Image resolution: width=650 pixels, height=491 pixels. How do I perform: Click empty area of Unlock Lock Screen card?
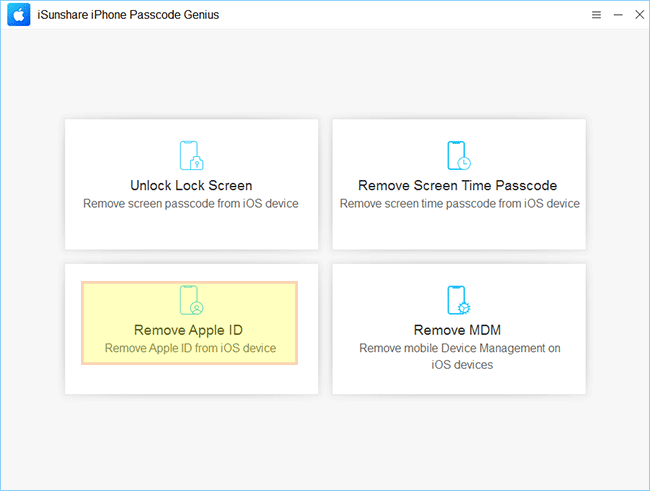192,230
